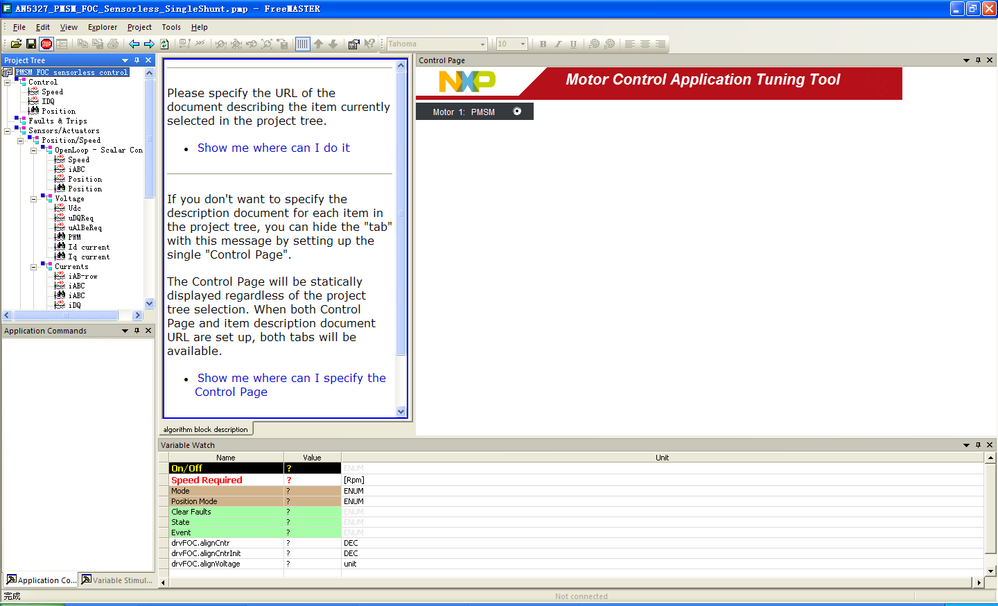The height and width of the screenshot is (606, 998).
Task: Select the iAB-row scope item
Action: coord(83,276)
